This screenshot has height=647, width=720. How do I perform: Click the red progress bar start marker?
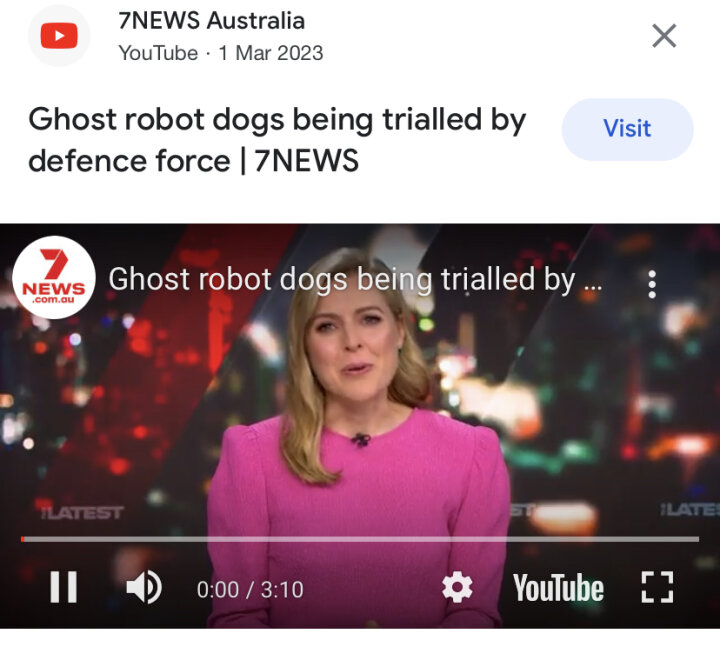[22, 539]
